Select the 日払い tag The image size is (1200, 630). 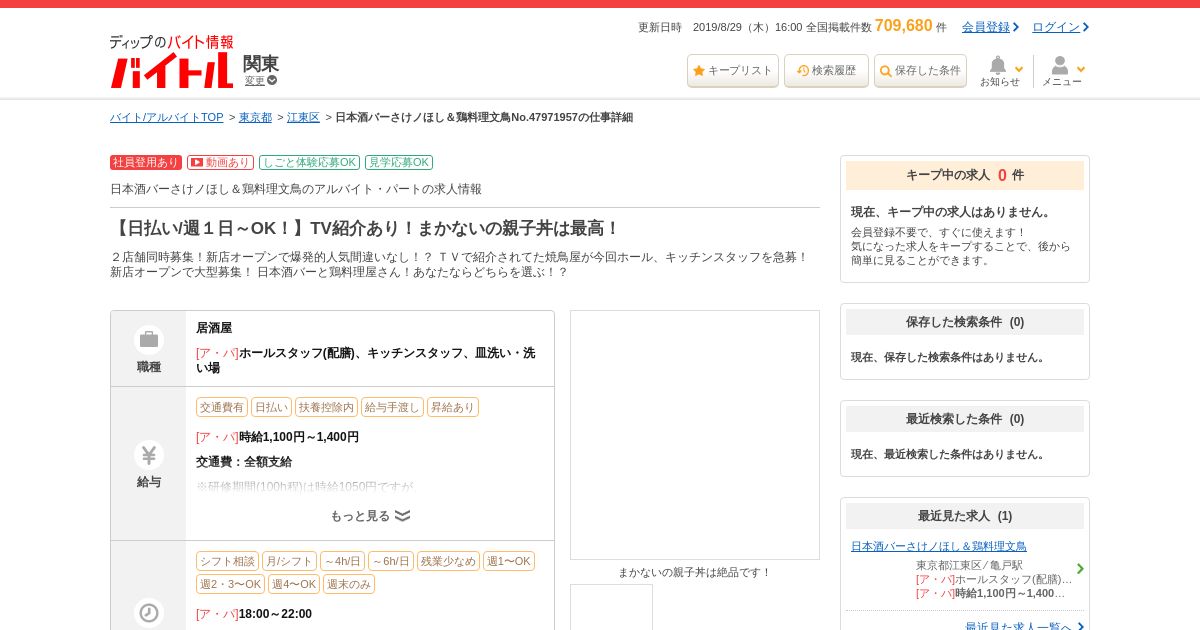[x=271, y=407]
